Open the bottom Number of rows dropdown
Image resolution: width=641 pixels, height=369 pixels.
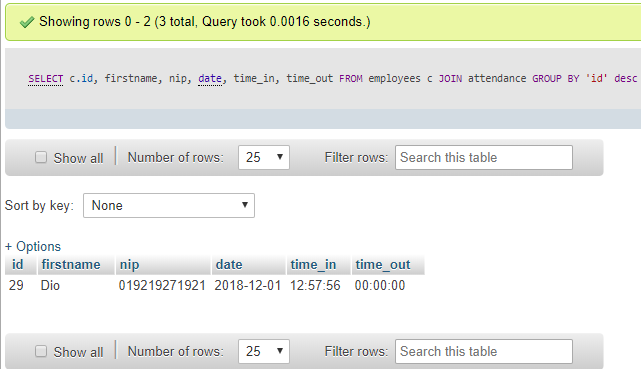264,351
